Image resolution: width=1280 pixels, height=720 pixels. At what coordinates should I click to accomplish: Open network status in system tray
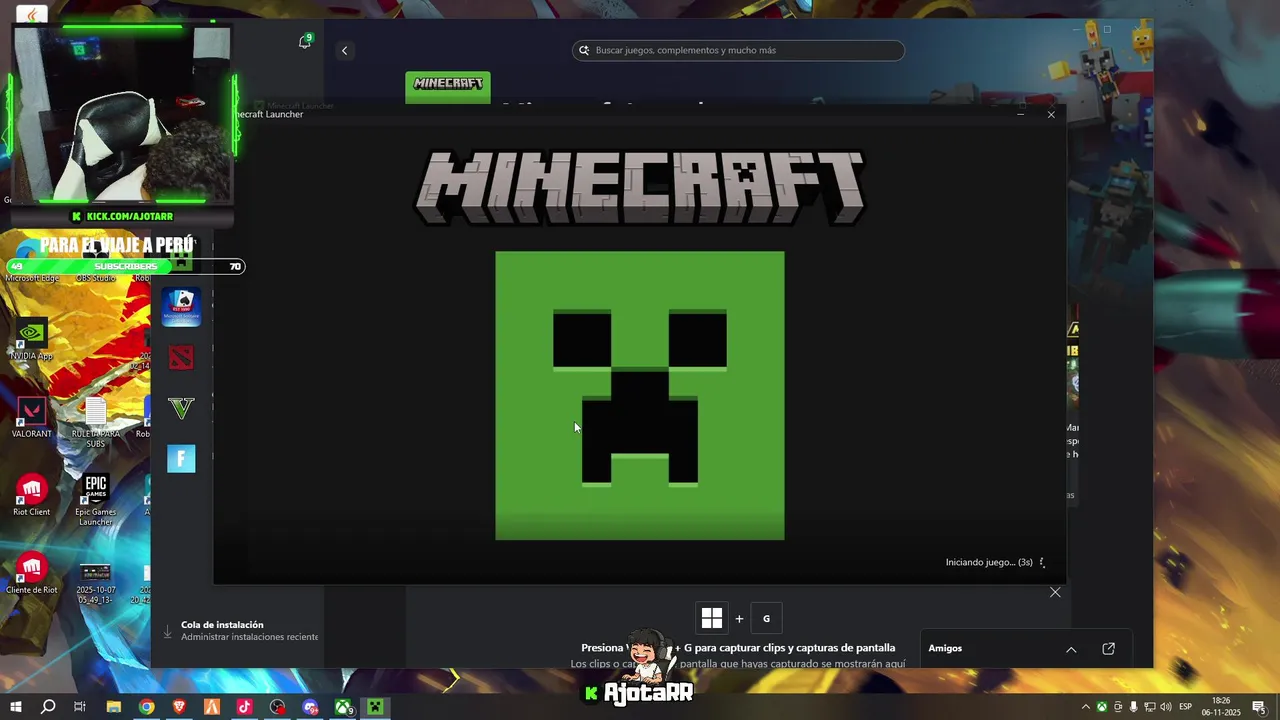tap(1150, 707)
